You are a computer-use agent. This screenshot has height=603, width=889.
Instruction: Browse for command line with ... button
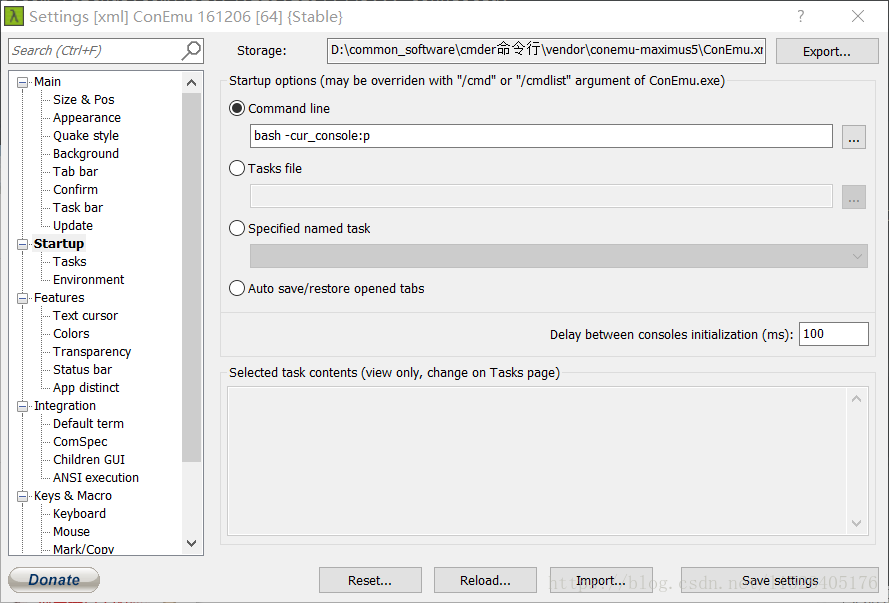click(x=854, y=137)
